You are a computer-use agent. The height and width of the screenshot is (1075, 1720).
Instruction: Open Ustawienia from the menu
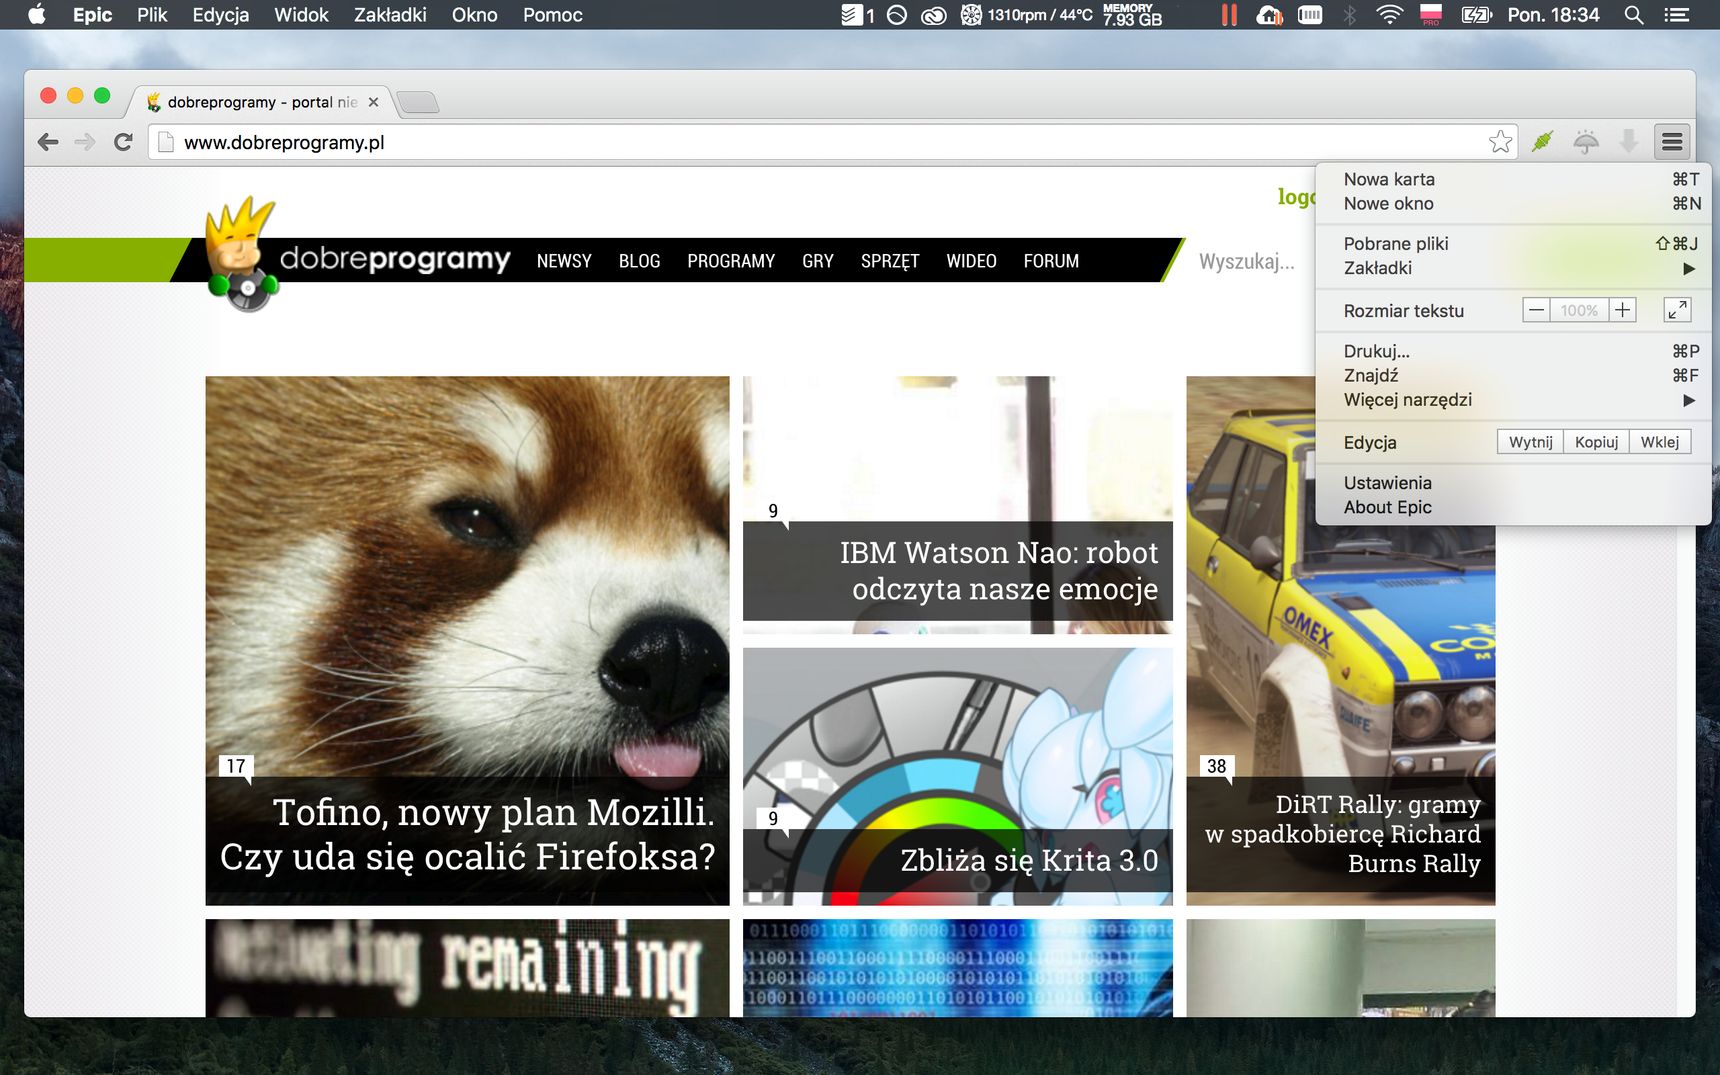(1513, 483)
